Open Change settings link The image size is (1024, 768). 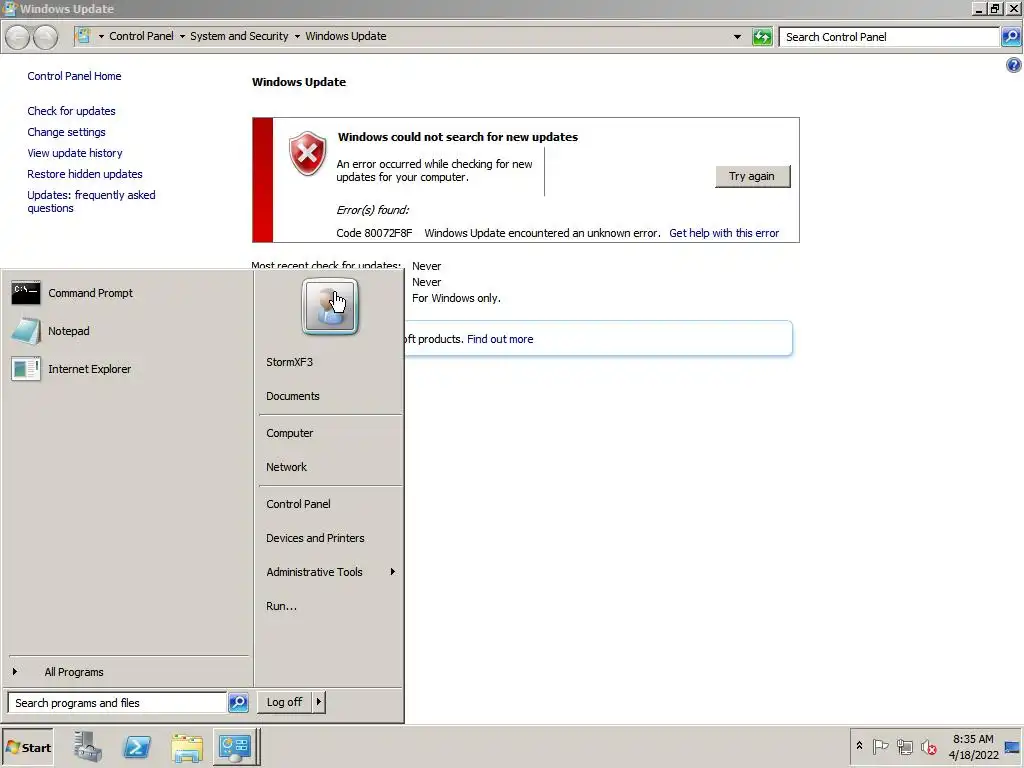[x=66, y=132]
